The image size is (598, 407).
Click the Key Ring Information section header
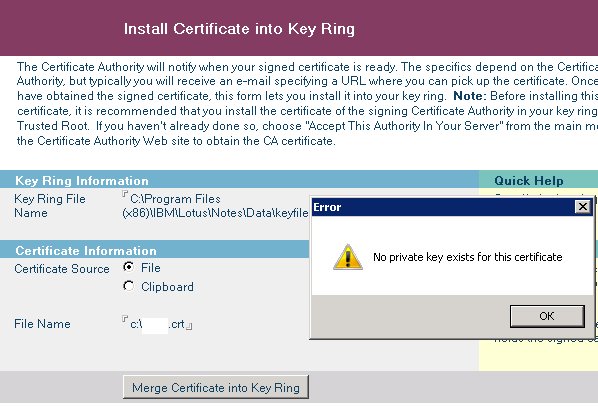point(239,180)
